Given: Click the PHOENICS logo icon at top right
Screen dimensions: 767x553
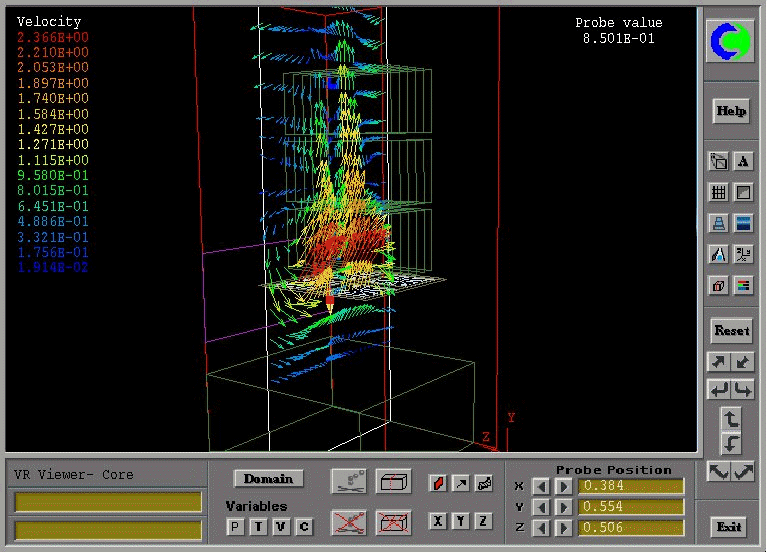Looking at the screenshot, I should (731, 41).
